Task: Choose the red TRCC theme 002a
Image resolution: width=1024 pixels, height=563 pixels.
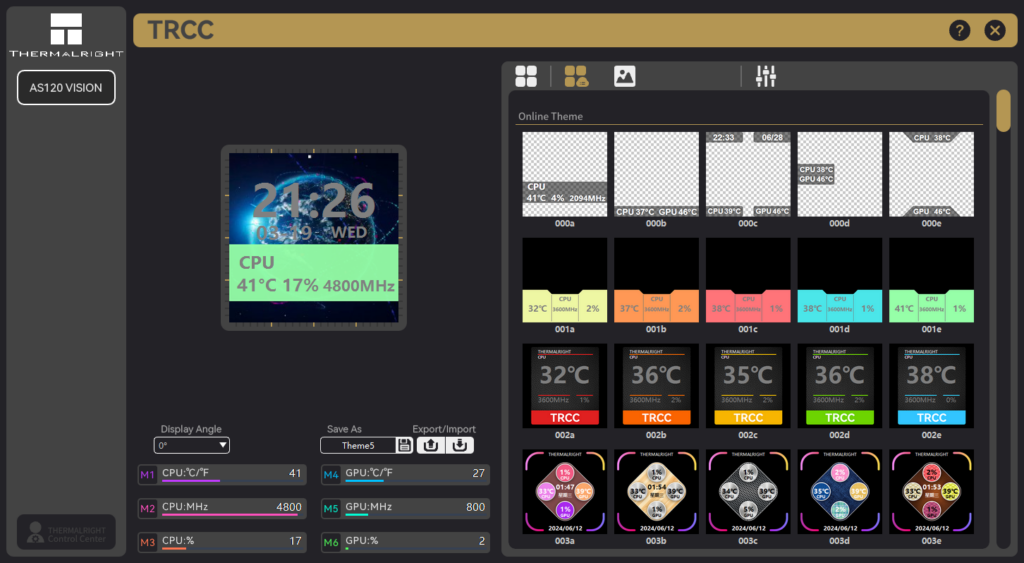Action: point(565,385)
